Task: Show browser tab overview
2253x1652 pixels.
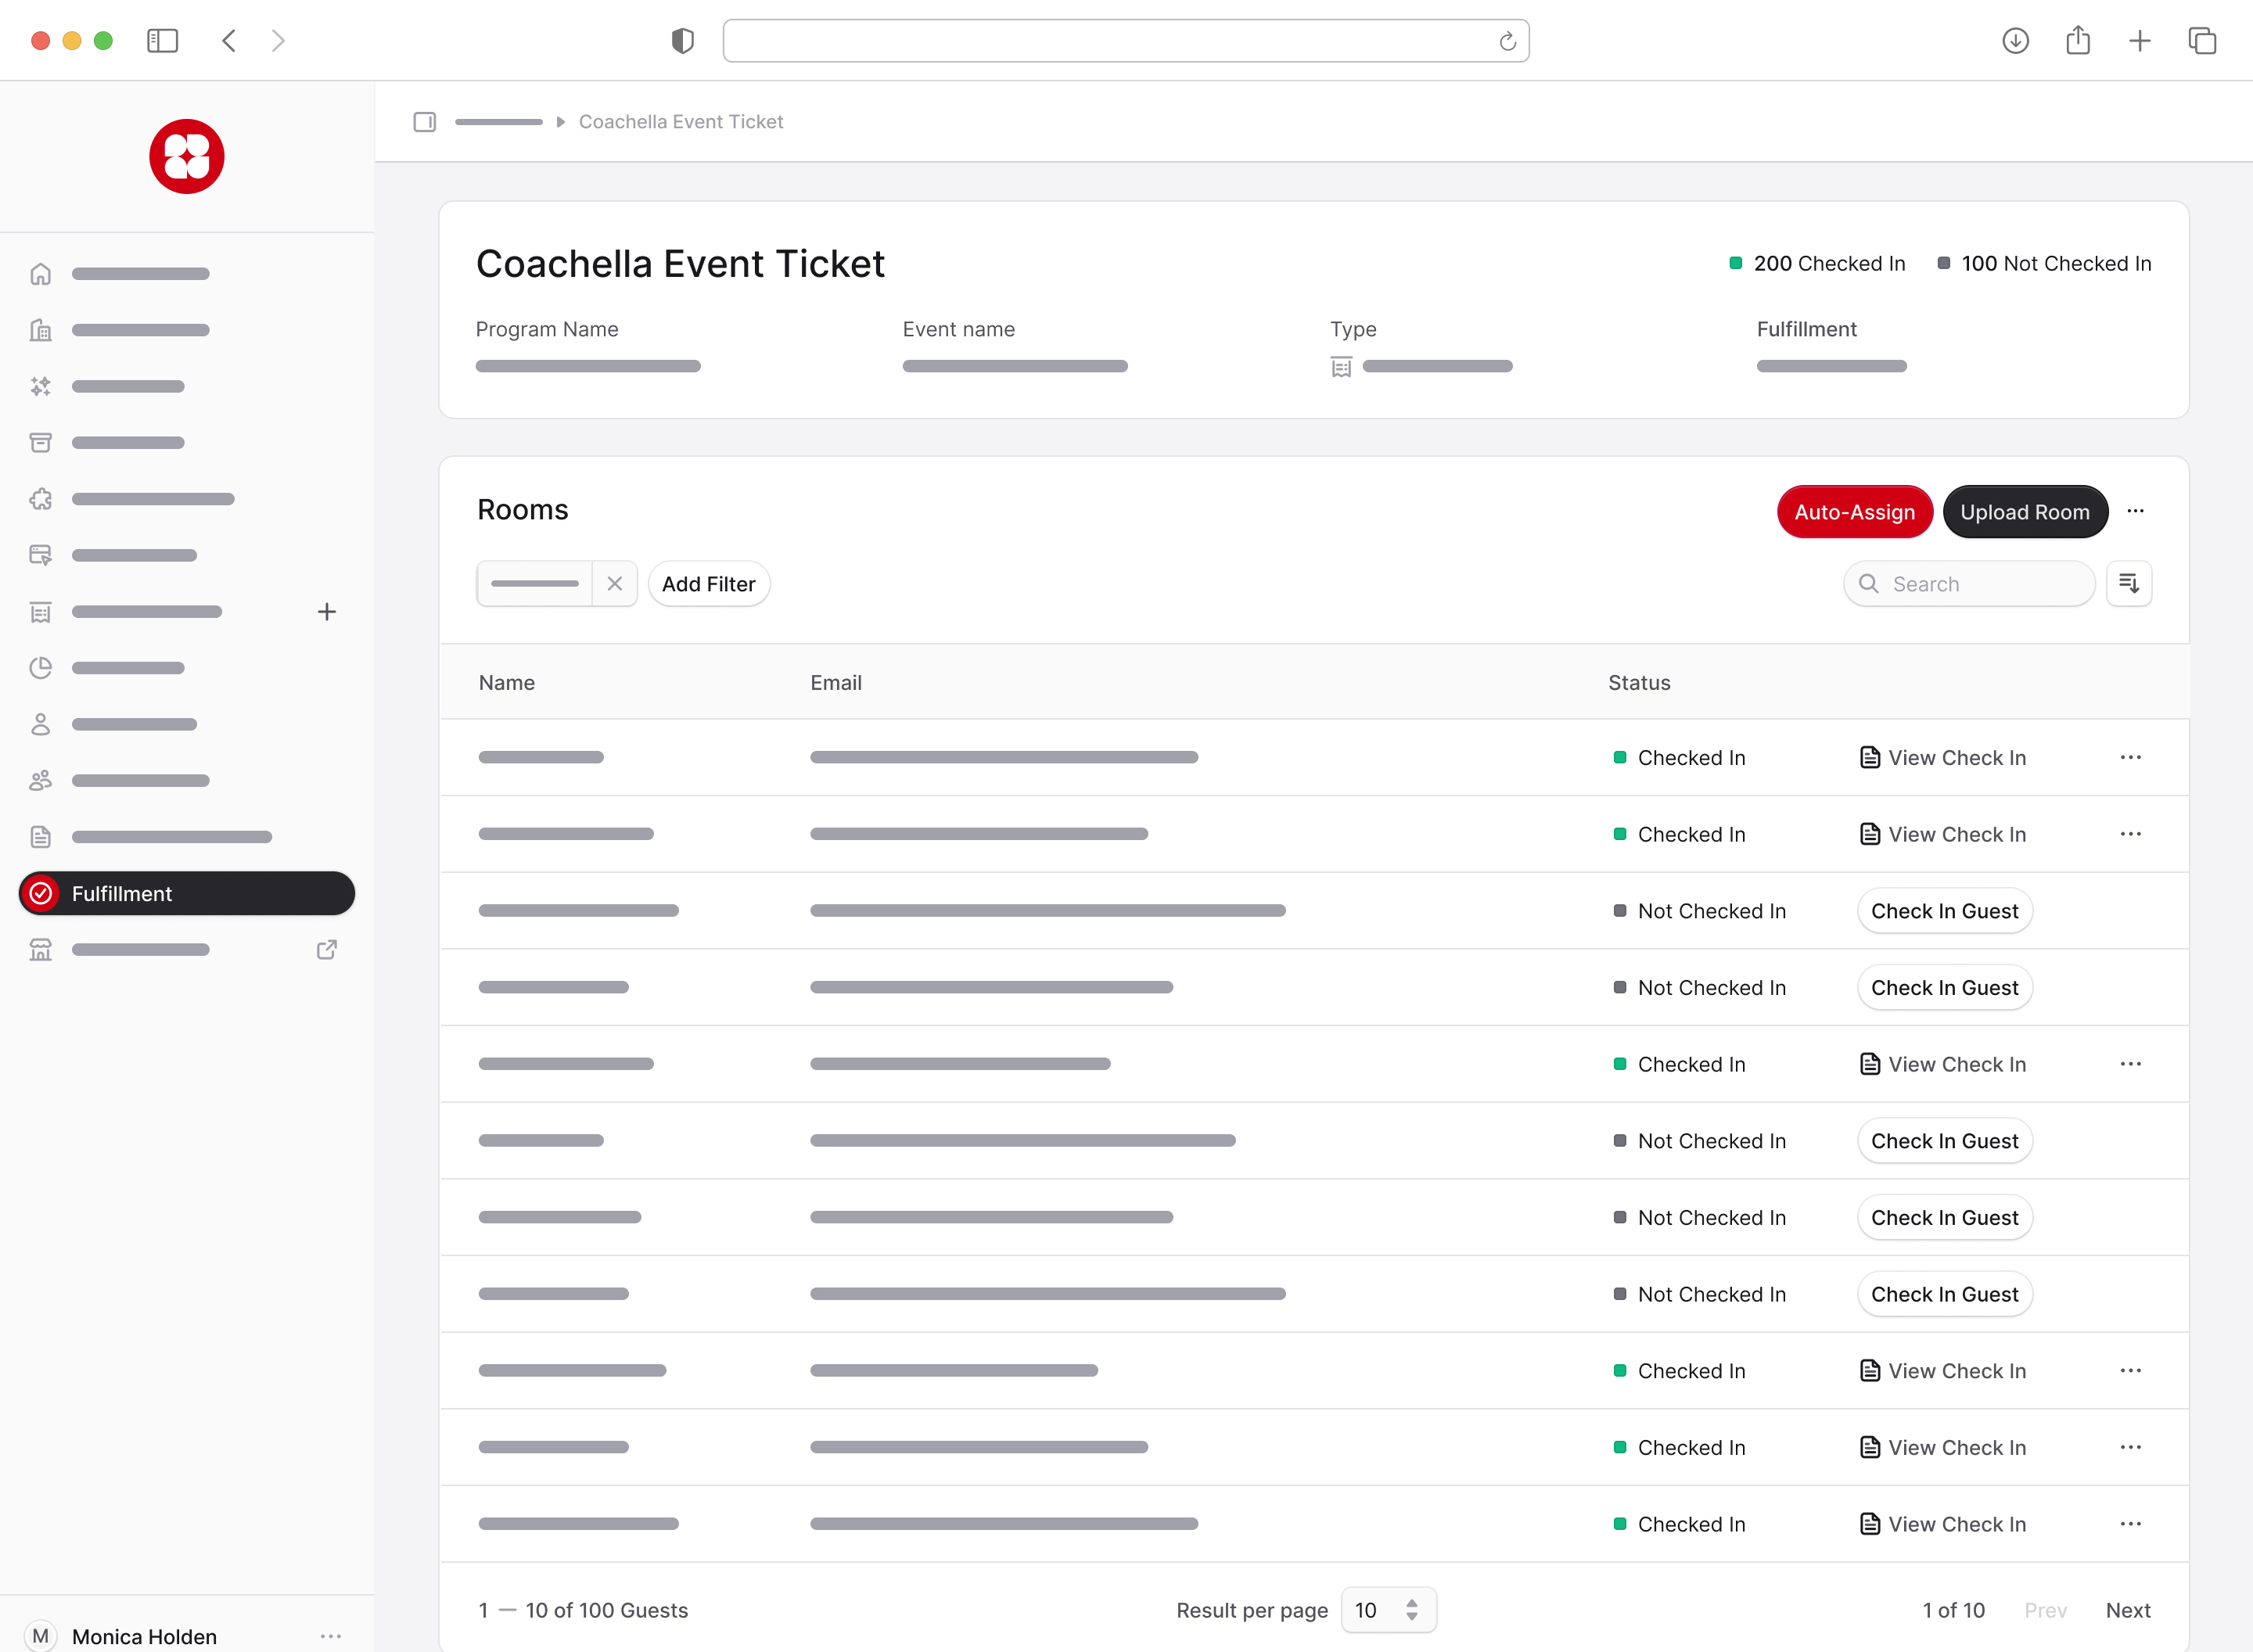Action: 2203,41
